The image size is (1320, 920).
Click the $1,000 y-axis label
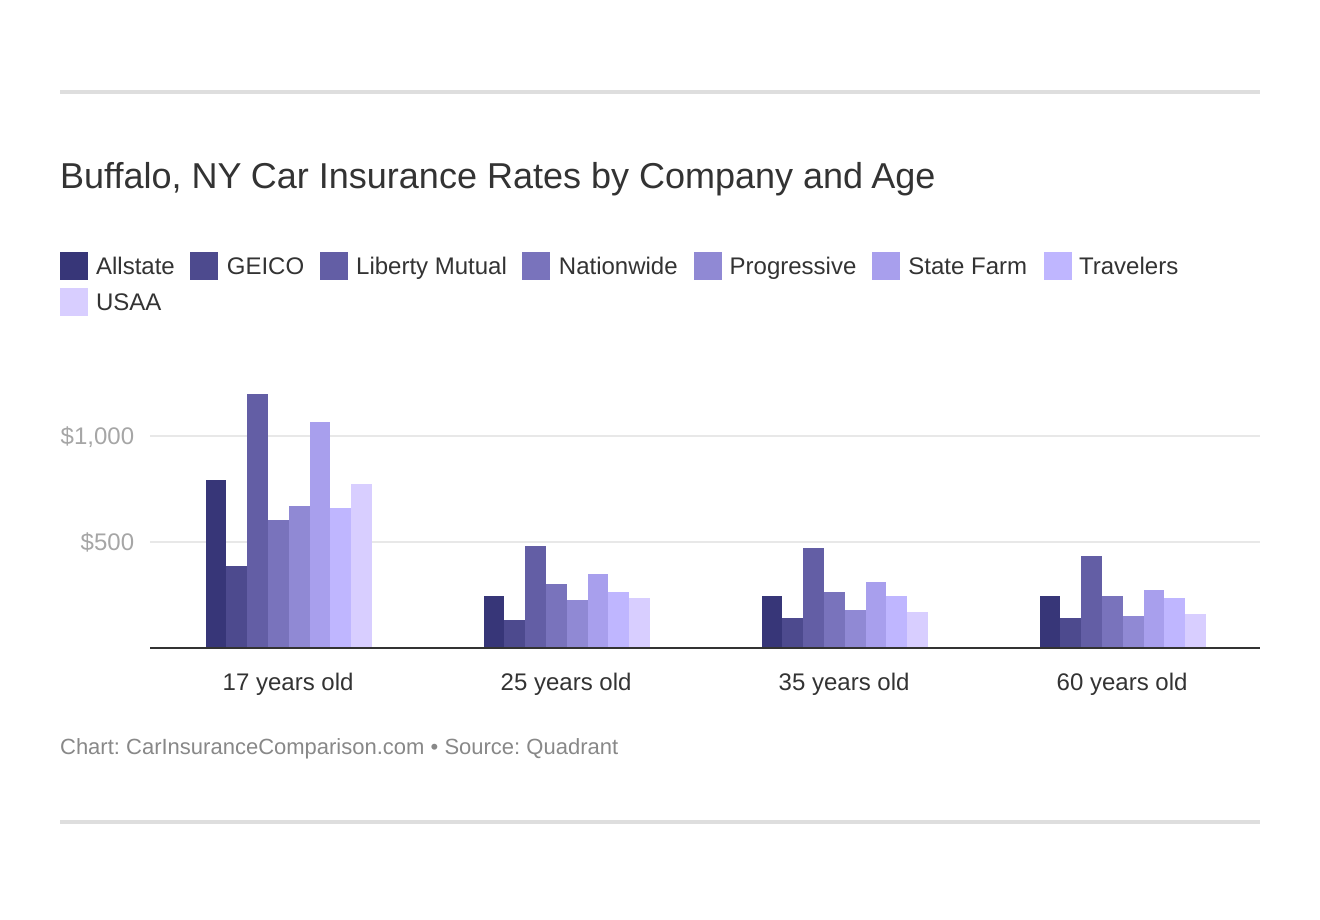coord(97,436)
